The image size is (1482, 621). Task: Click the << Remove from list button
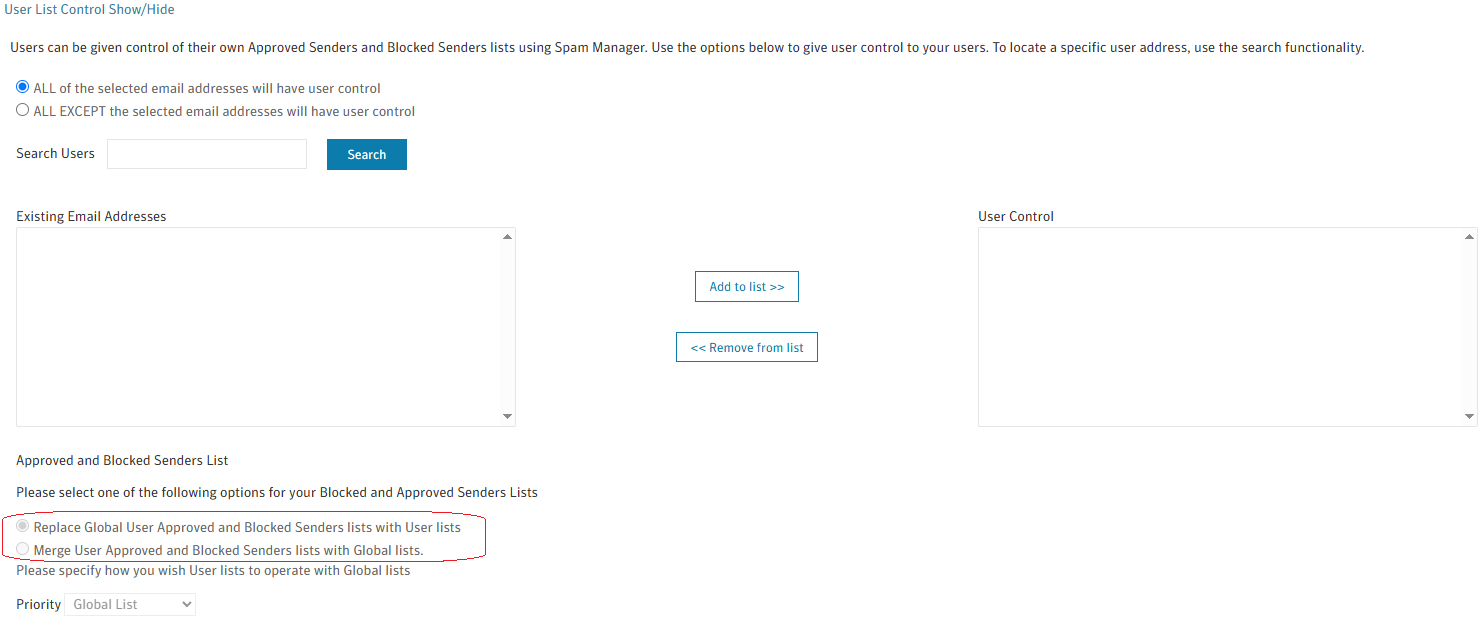click(x=747, y=347)
